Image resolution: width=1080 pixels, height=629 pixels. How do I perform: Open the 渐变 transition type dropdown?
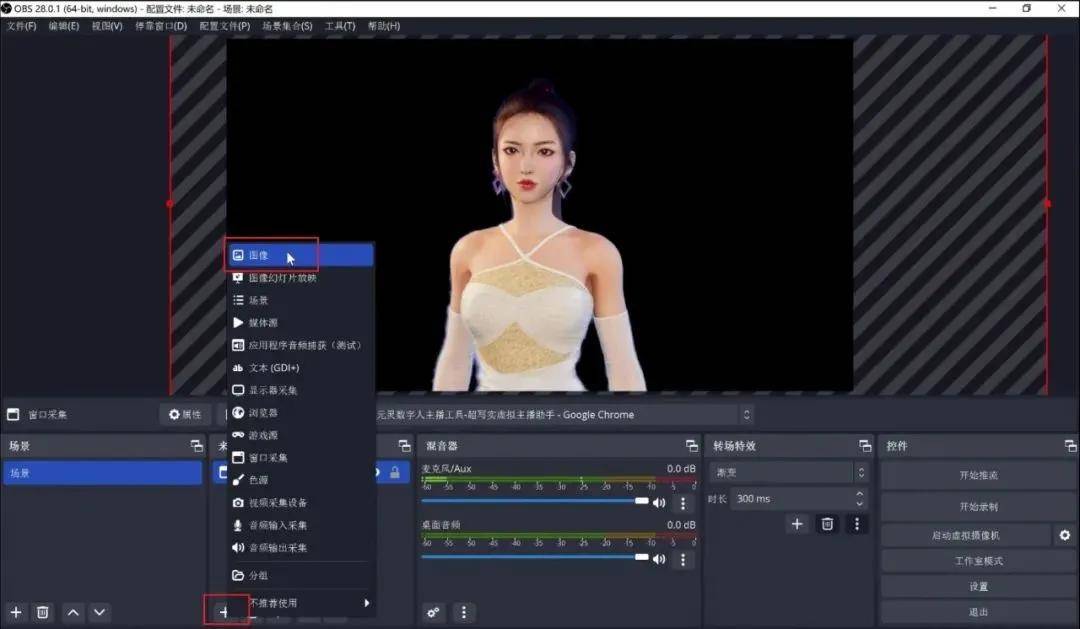point(788,473)
